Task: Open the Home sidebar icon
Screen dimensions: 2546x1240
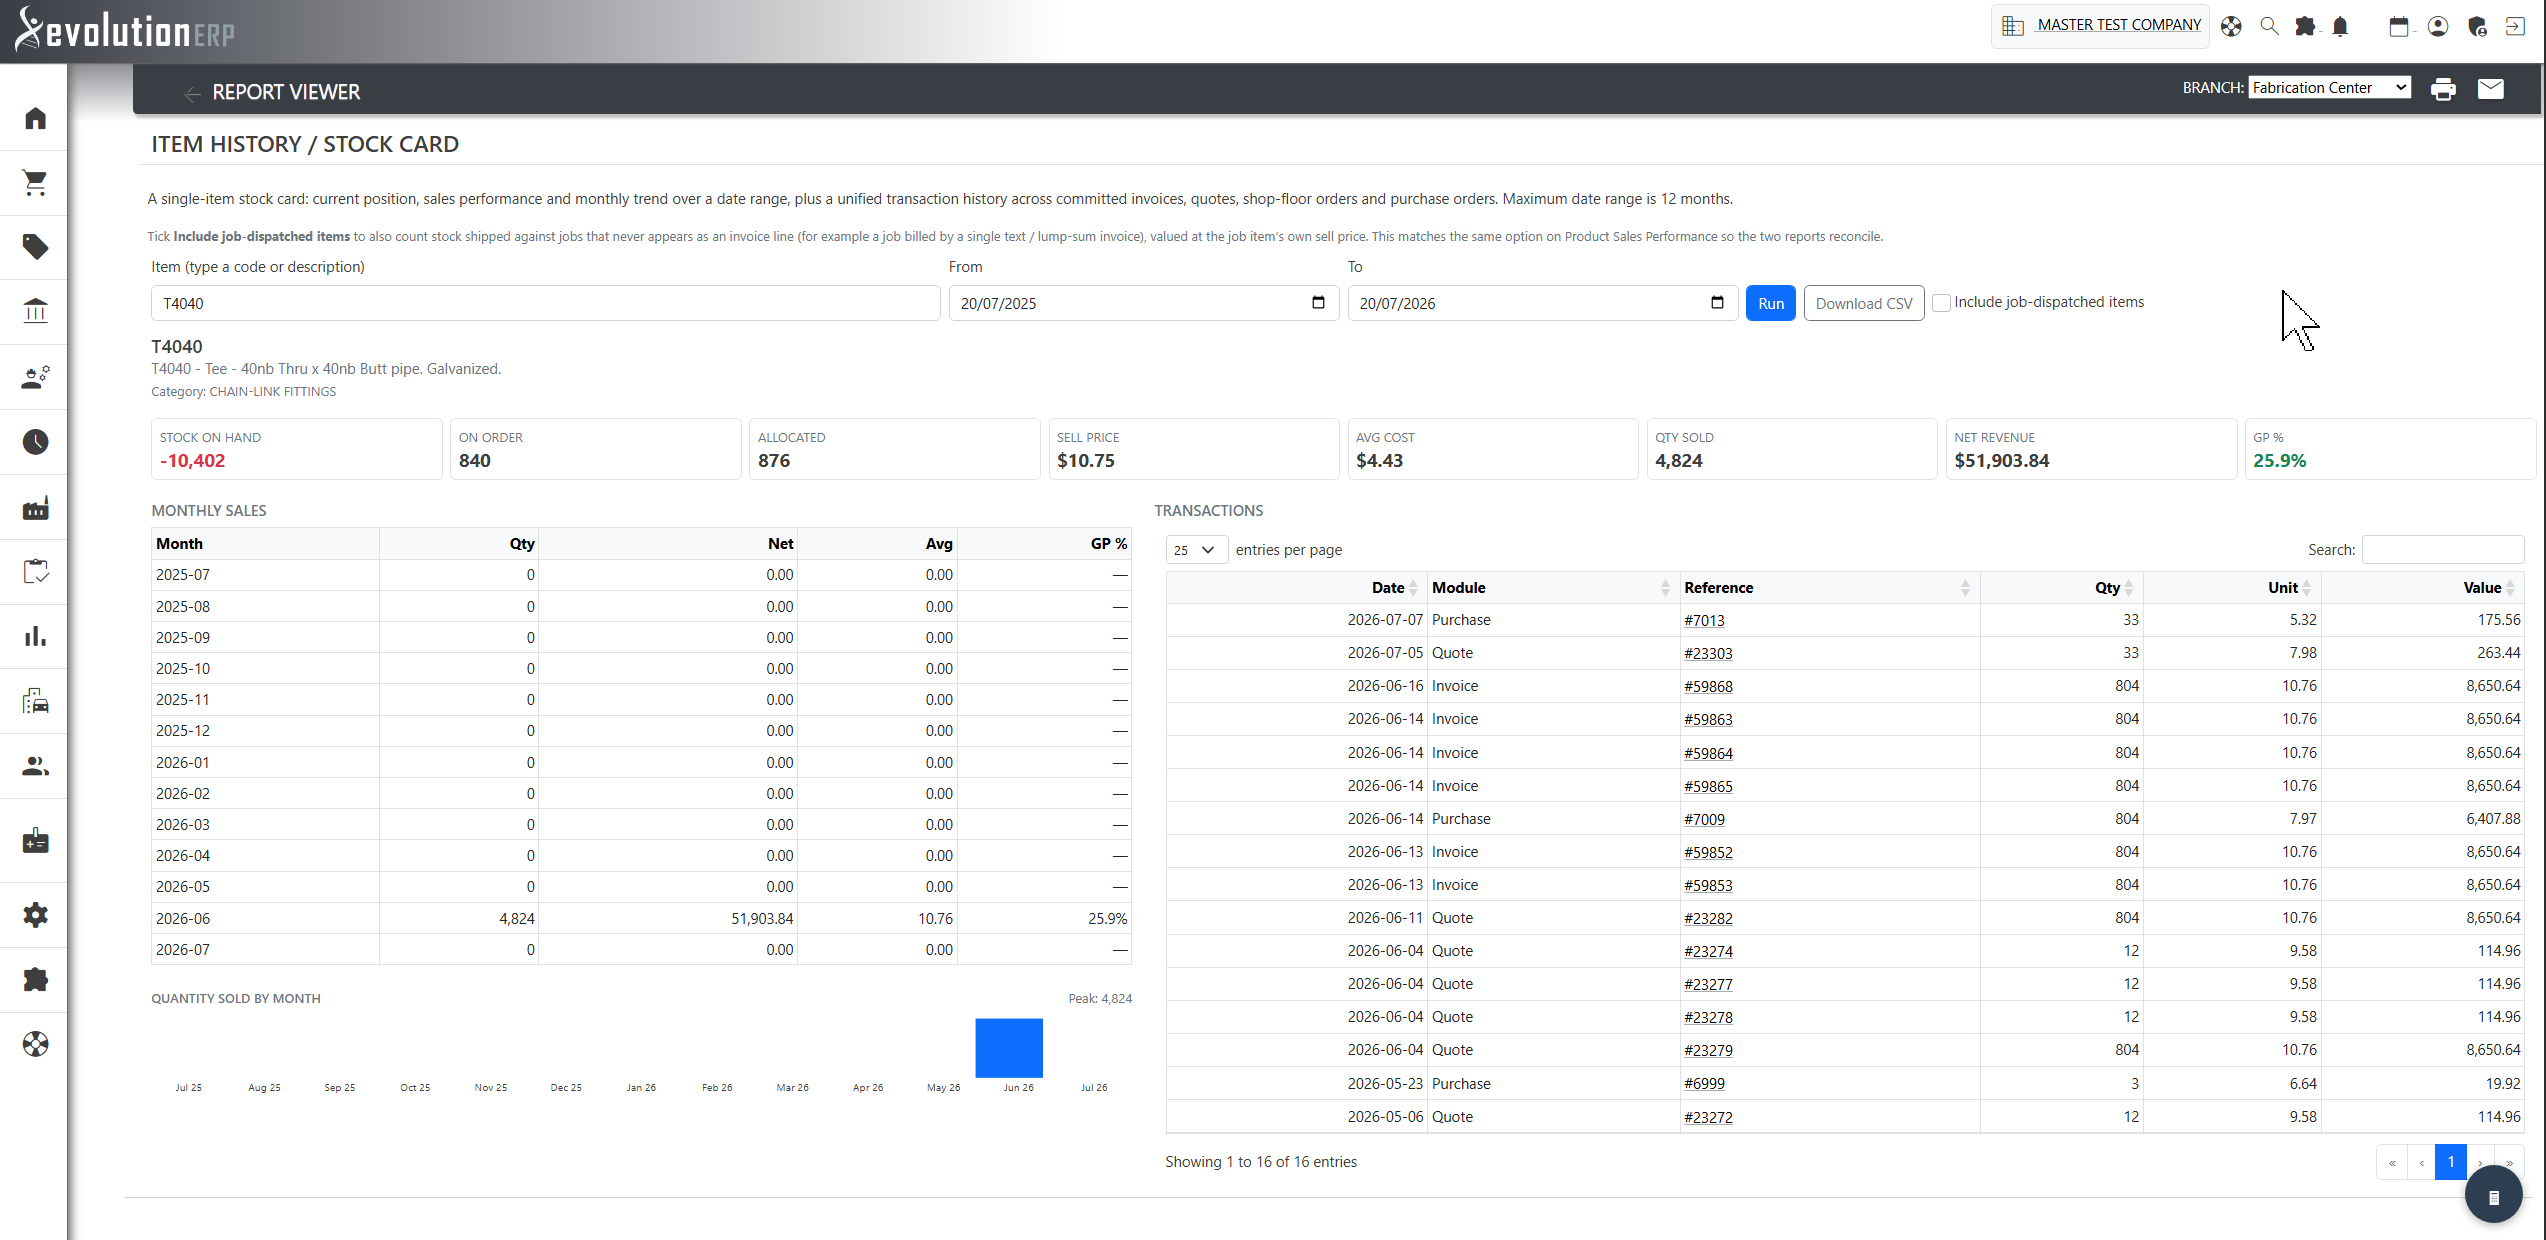Action: [35, 118]
